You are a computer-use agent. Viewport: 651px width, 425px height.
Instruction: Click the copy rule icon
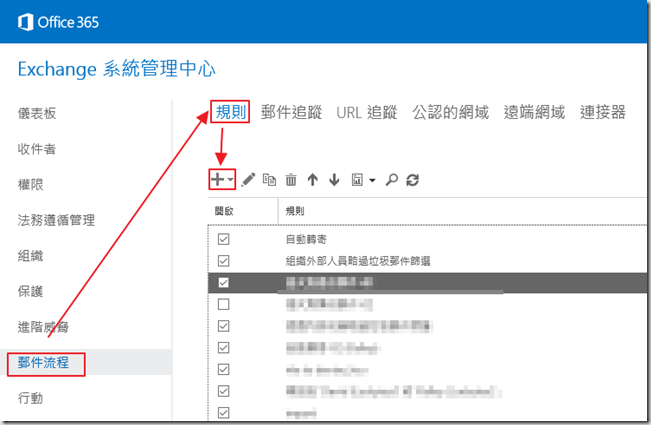point(269,180)
